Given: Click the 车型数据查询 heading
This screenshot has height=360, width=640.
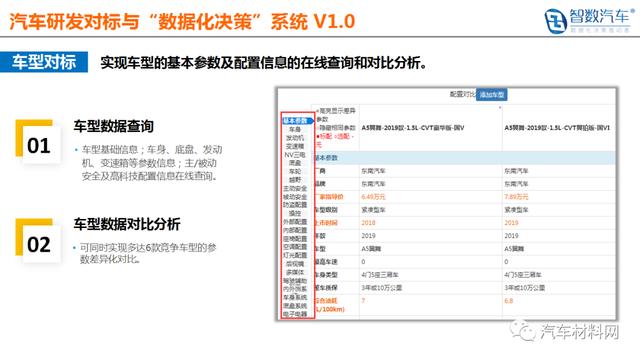Looking at the screenshot, I should point(113,126).
